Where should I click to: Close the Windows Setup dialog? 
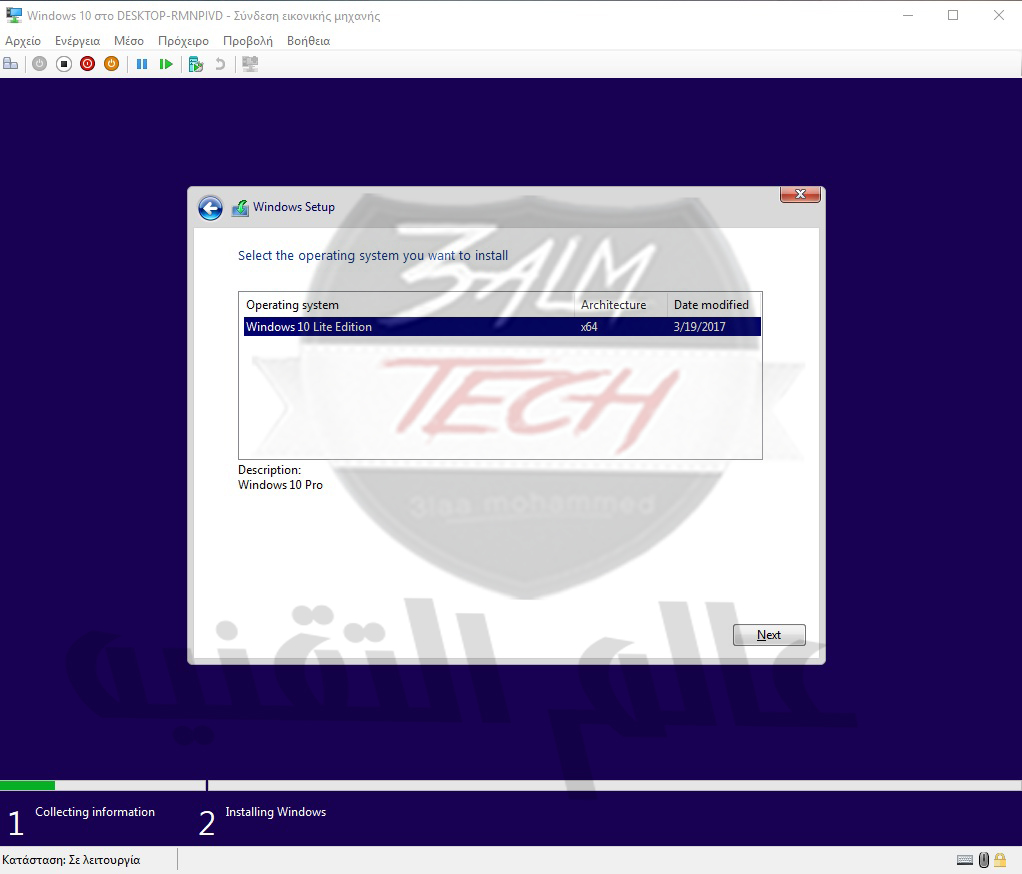tap(800, 194)
